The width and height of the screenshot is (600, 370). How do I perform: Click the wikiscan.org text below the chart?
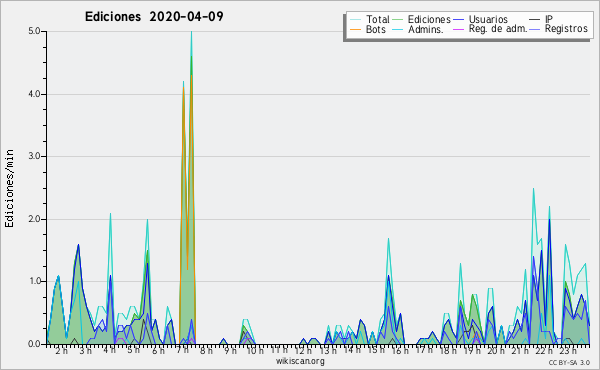[300, 361]
